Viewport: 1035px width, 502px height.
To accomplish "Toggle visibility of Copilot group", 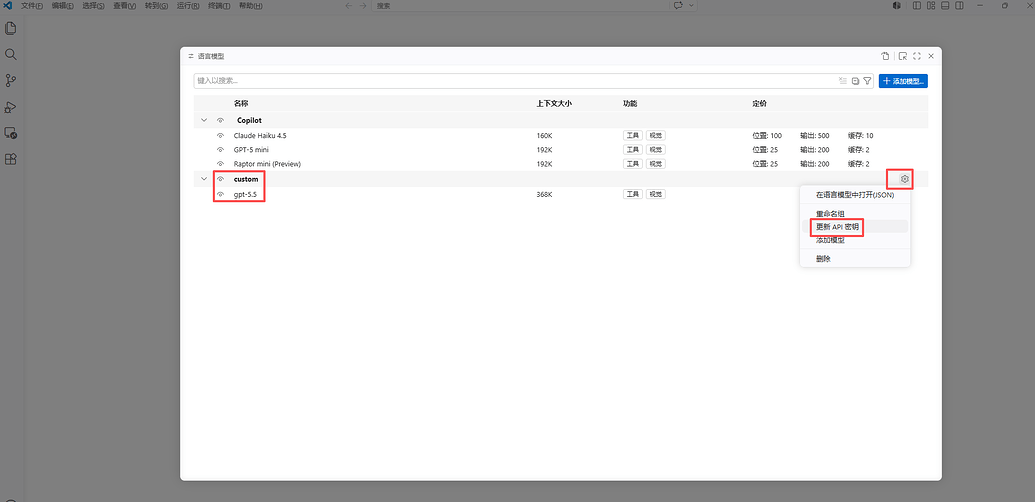I will coord(220,121).
